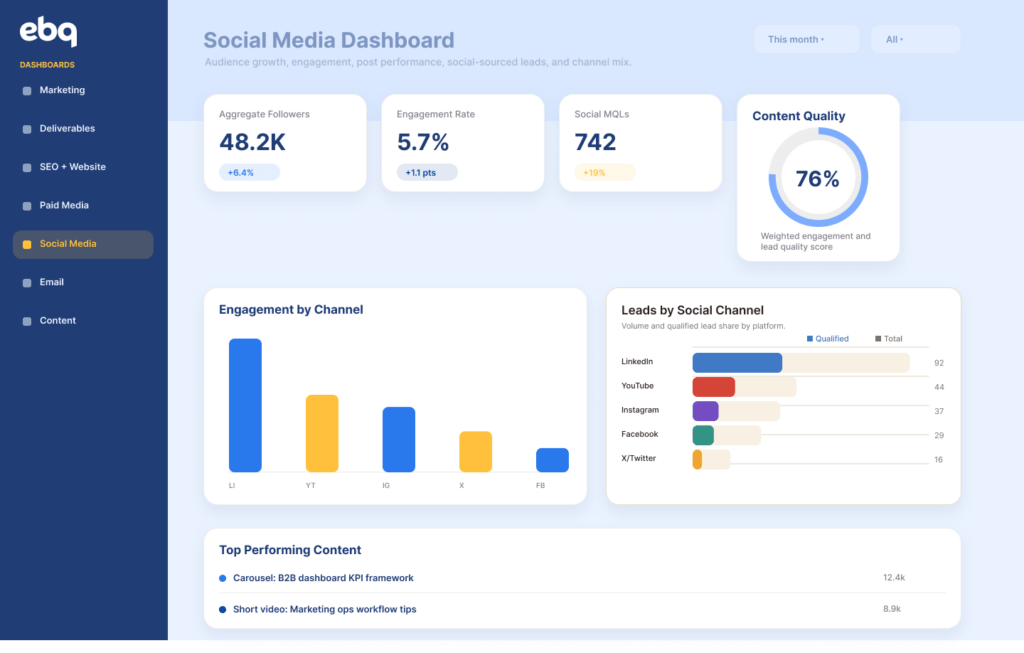Click the square icon beside Paid Media
The width and height of the screenshot is (1024, 653).
[27, 206]
